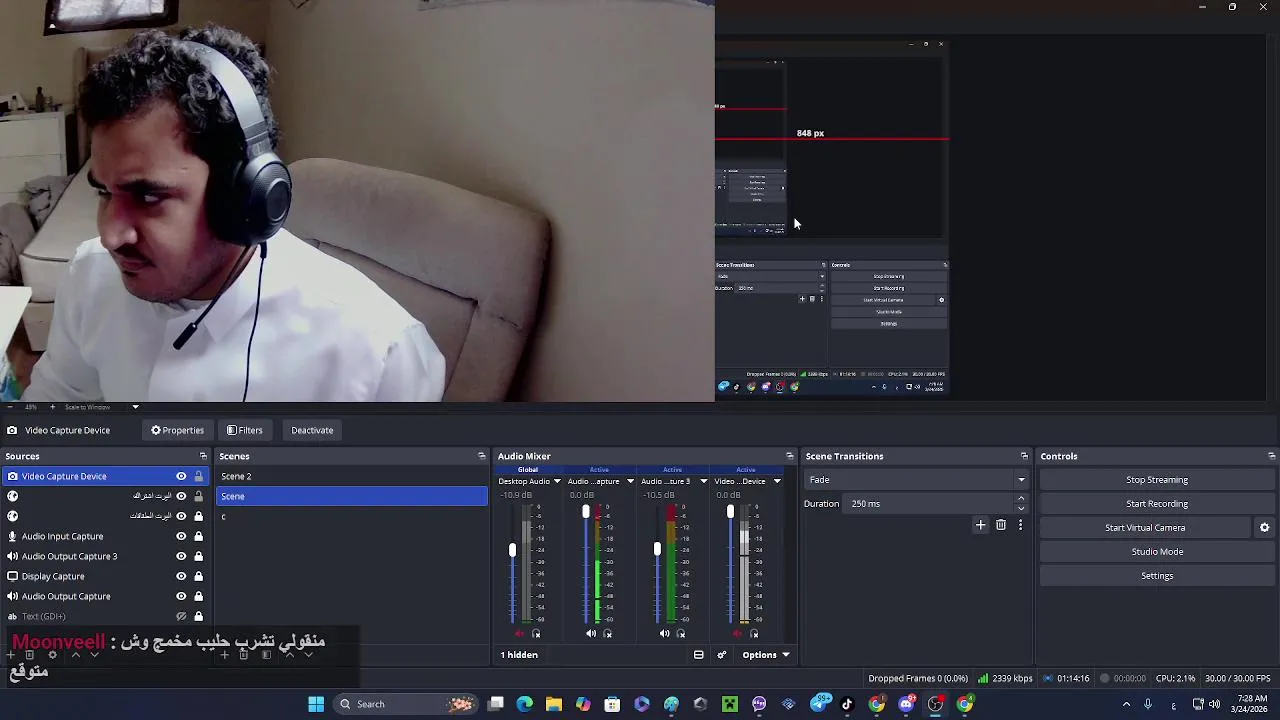Screen dimensions: 1280x720
Task: Float the Audio Mixer dock panel
Action: (789, 456)
